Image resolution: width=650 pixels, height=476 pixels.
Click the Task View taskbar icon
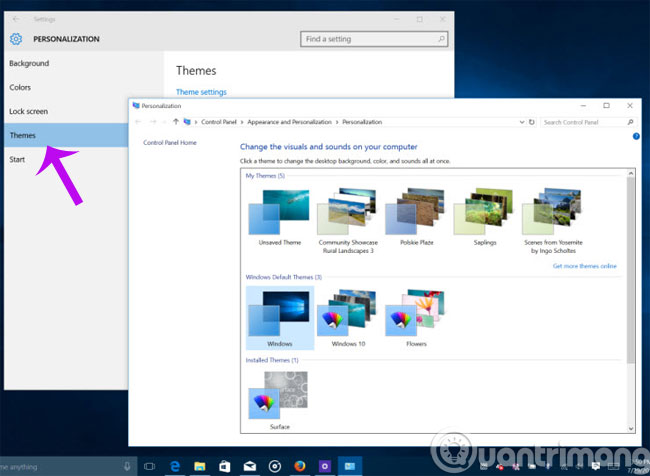[x=150, y=465]
